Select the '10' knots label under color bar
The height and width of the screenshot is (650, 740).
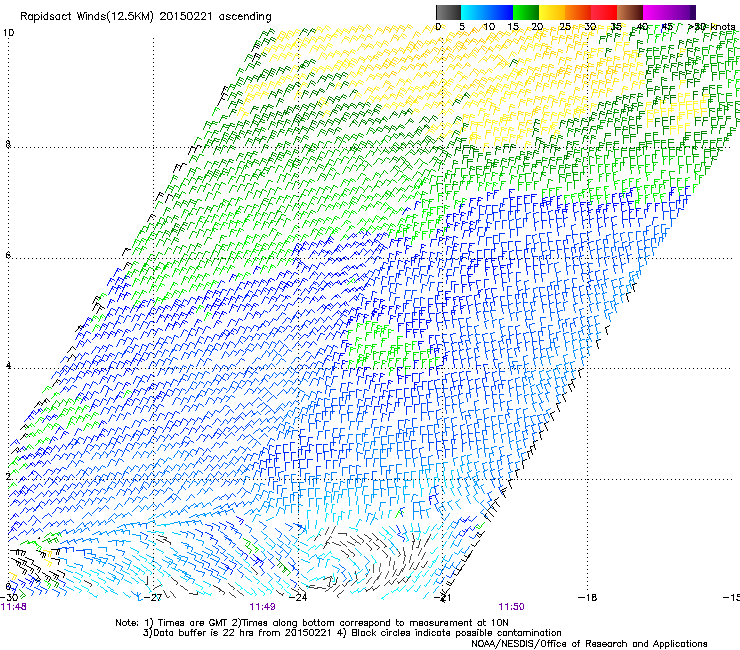489,26
